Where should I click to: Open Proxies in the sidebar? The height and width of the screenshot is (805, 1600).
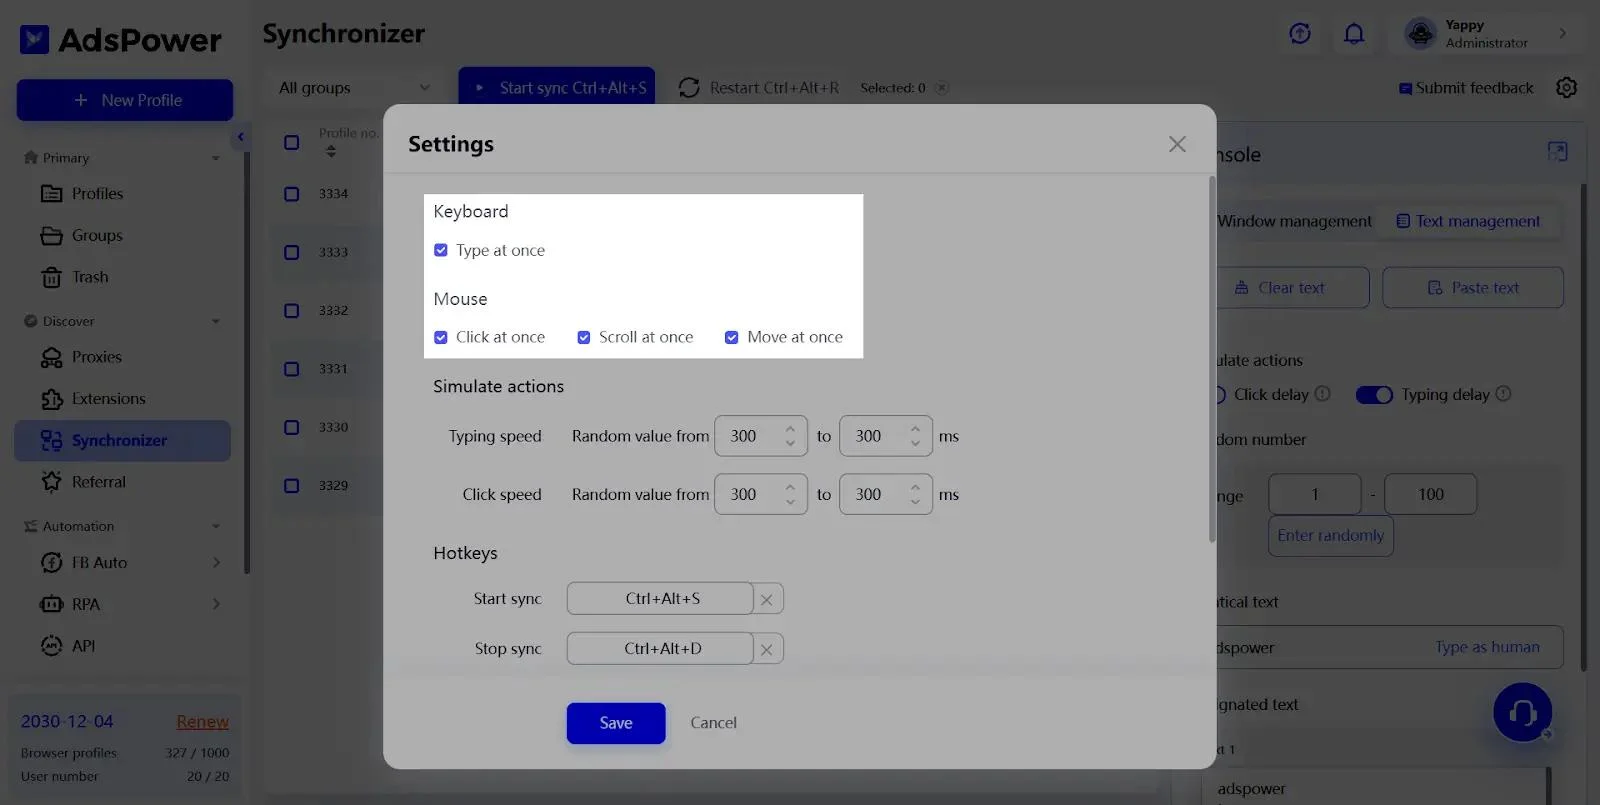click(x=96, y=357)
